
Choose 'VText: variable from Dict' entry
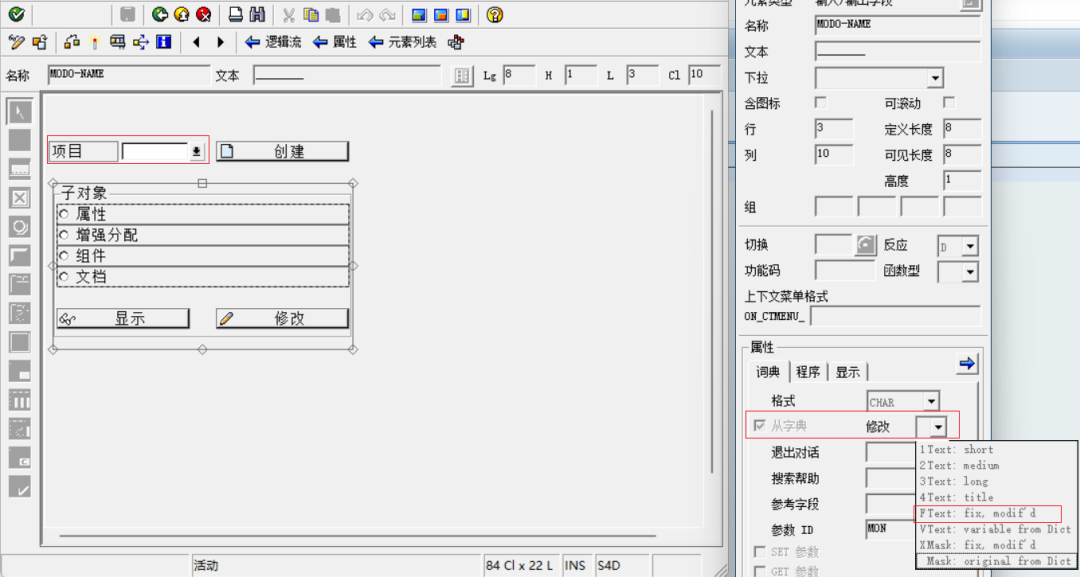(x=995, y=529)
